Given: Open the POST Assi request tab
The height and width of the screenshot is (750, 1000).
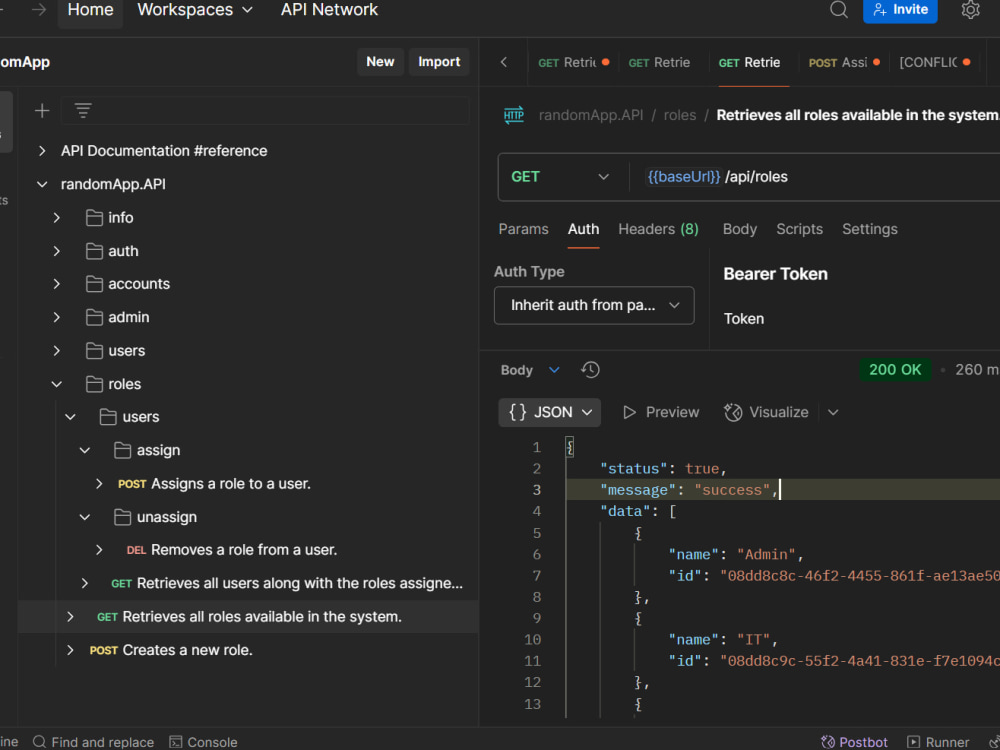Looking at the screenshot, I should (844, 62).
